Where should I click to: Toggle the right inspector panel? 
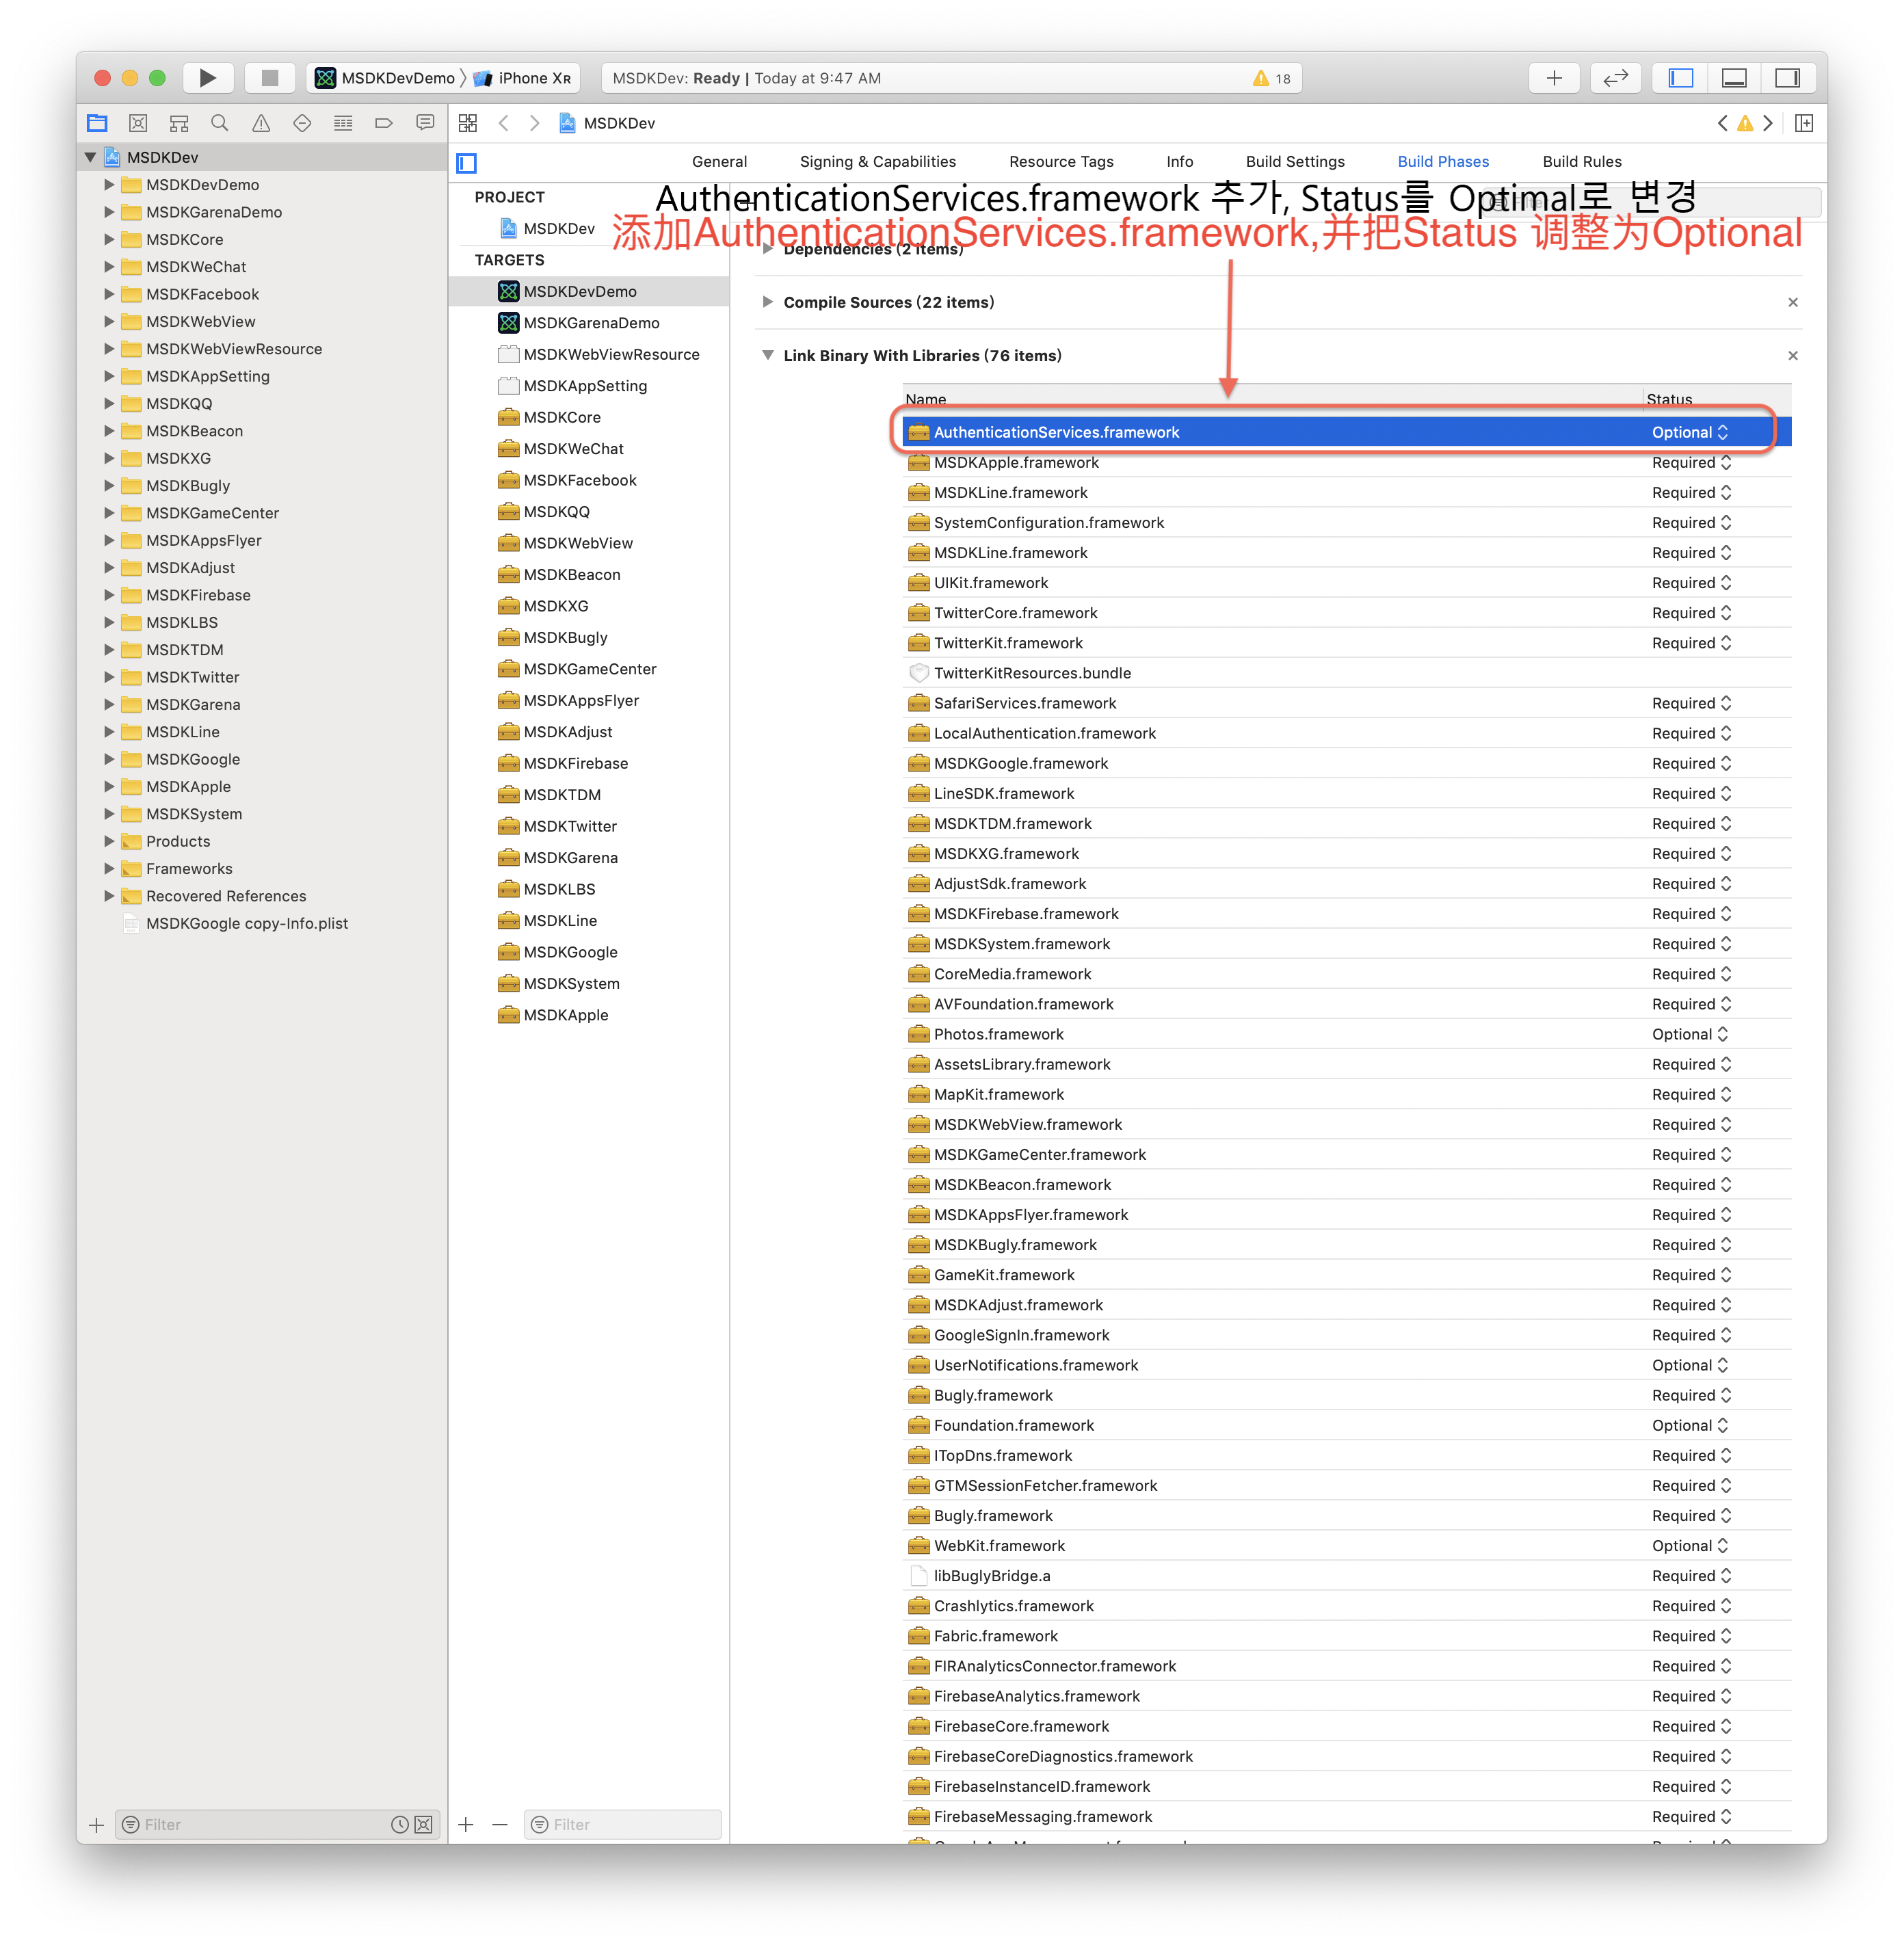pyautogui.click(x=1787, y=78)
